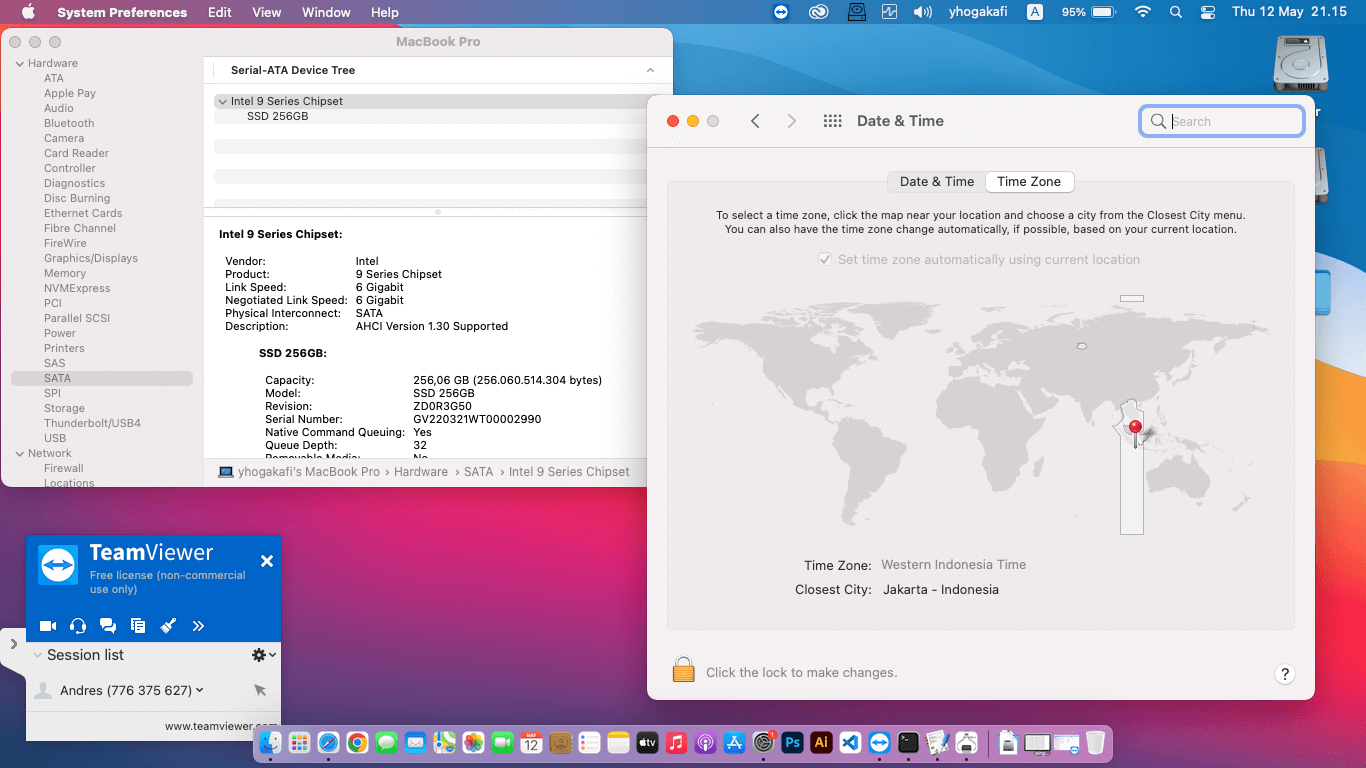Collapse the Serial-ATA Device Tree header
The image size is (1366, 768).
click(x=650, y=70)
